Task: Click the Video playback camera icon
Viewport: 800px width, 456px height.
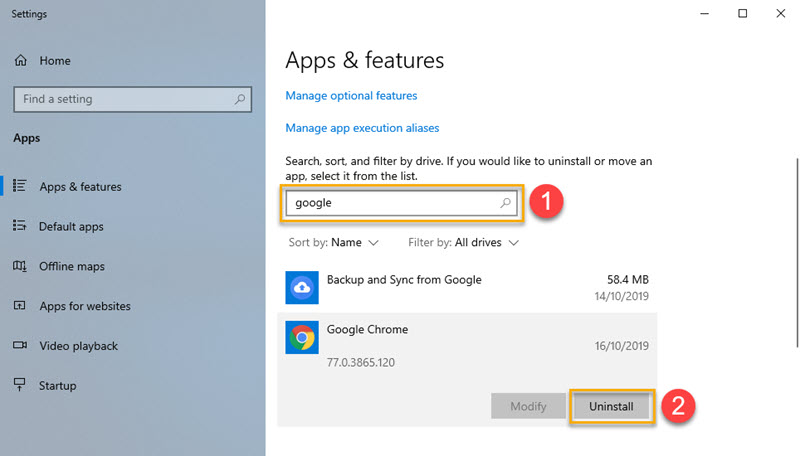Action: pos(19,345)
